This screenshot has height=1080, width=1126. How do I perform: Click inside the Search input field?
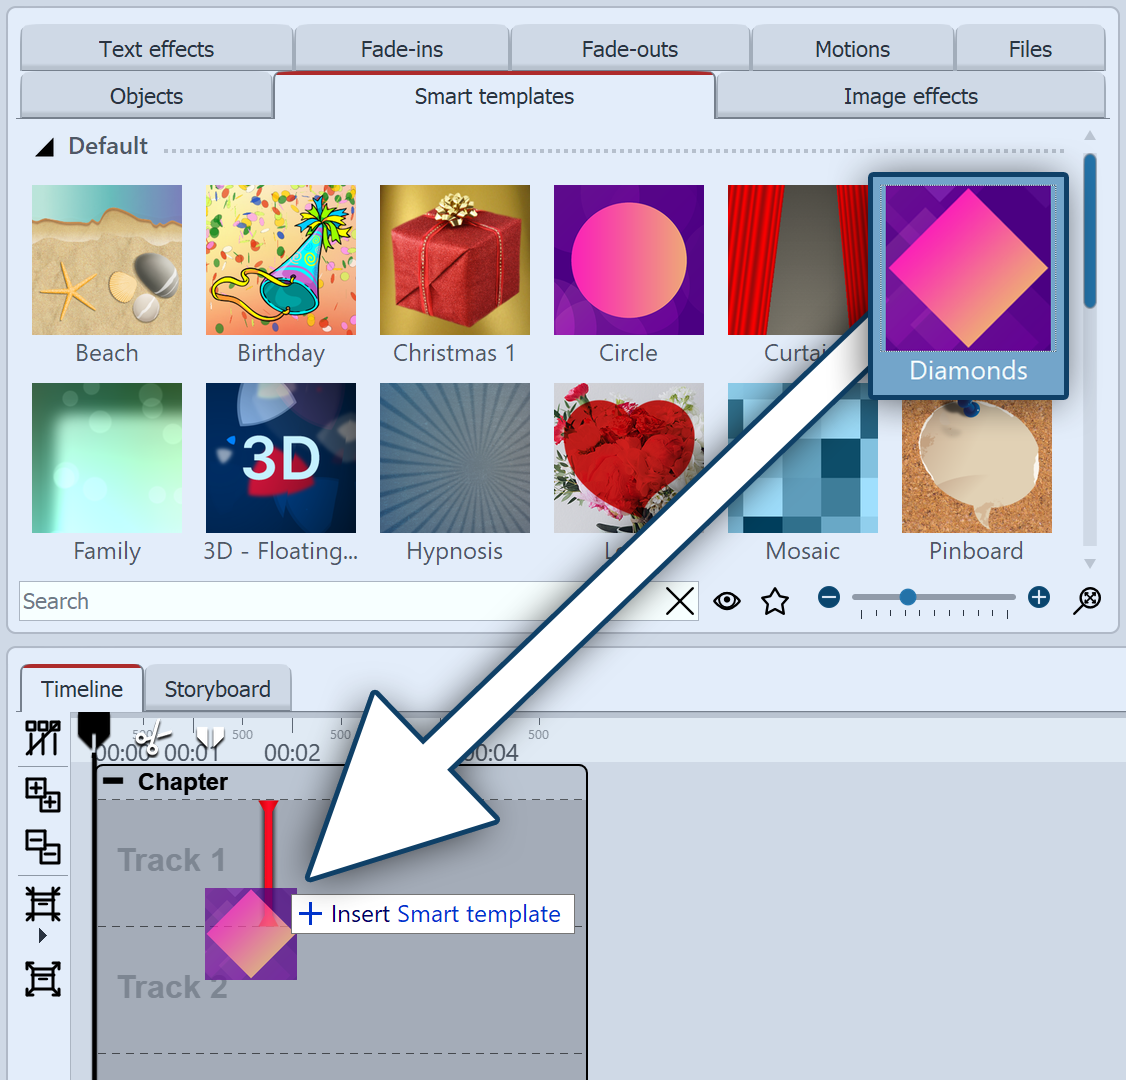(340, 601)
